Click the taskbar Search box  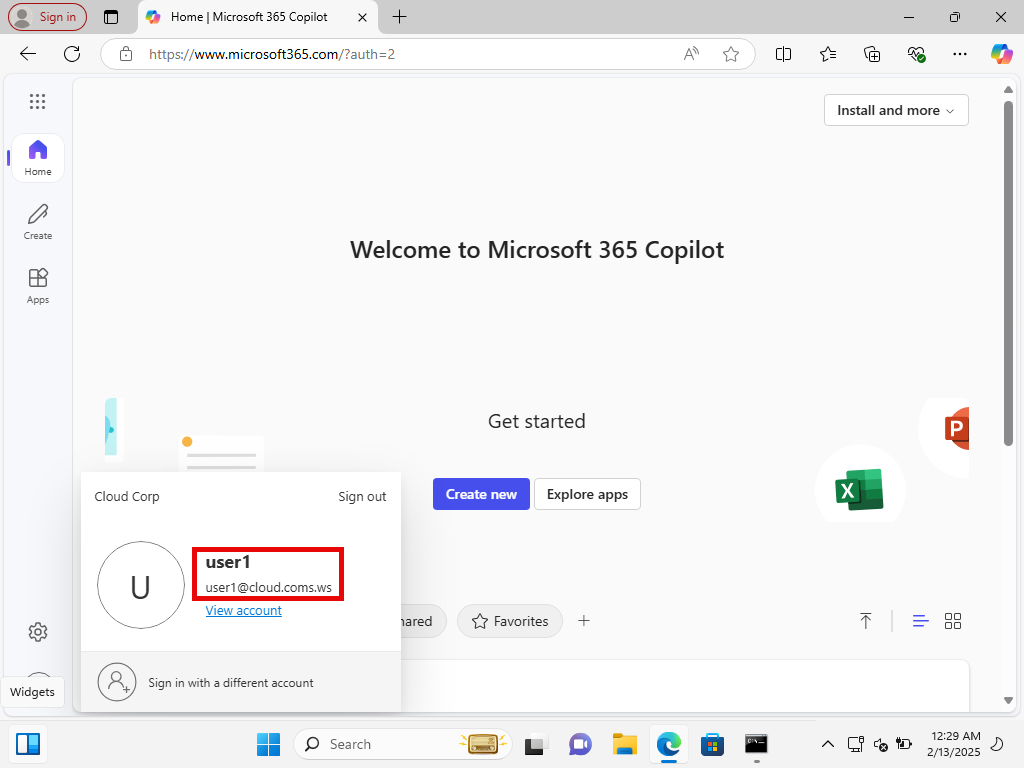click(403, 744)
